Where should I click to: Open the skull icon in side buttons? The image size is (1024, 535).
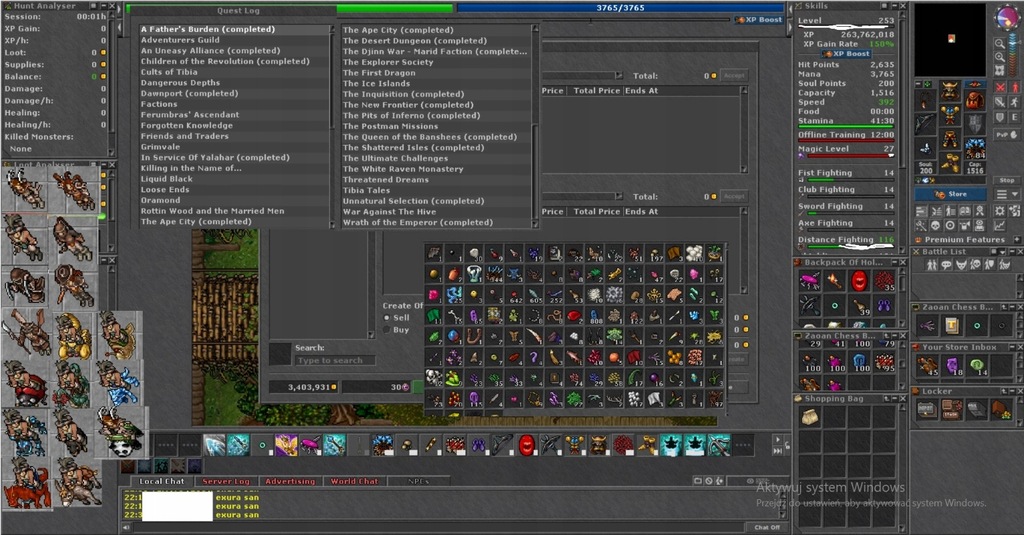coord(935,225)
